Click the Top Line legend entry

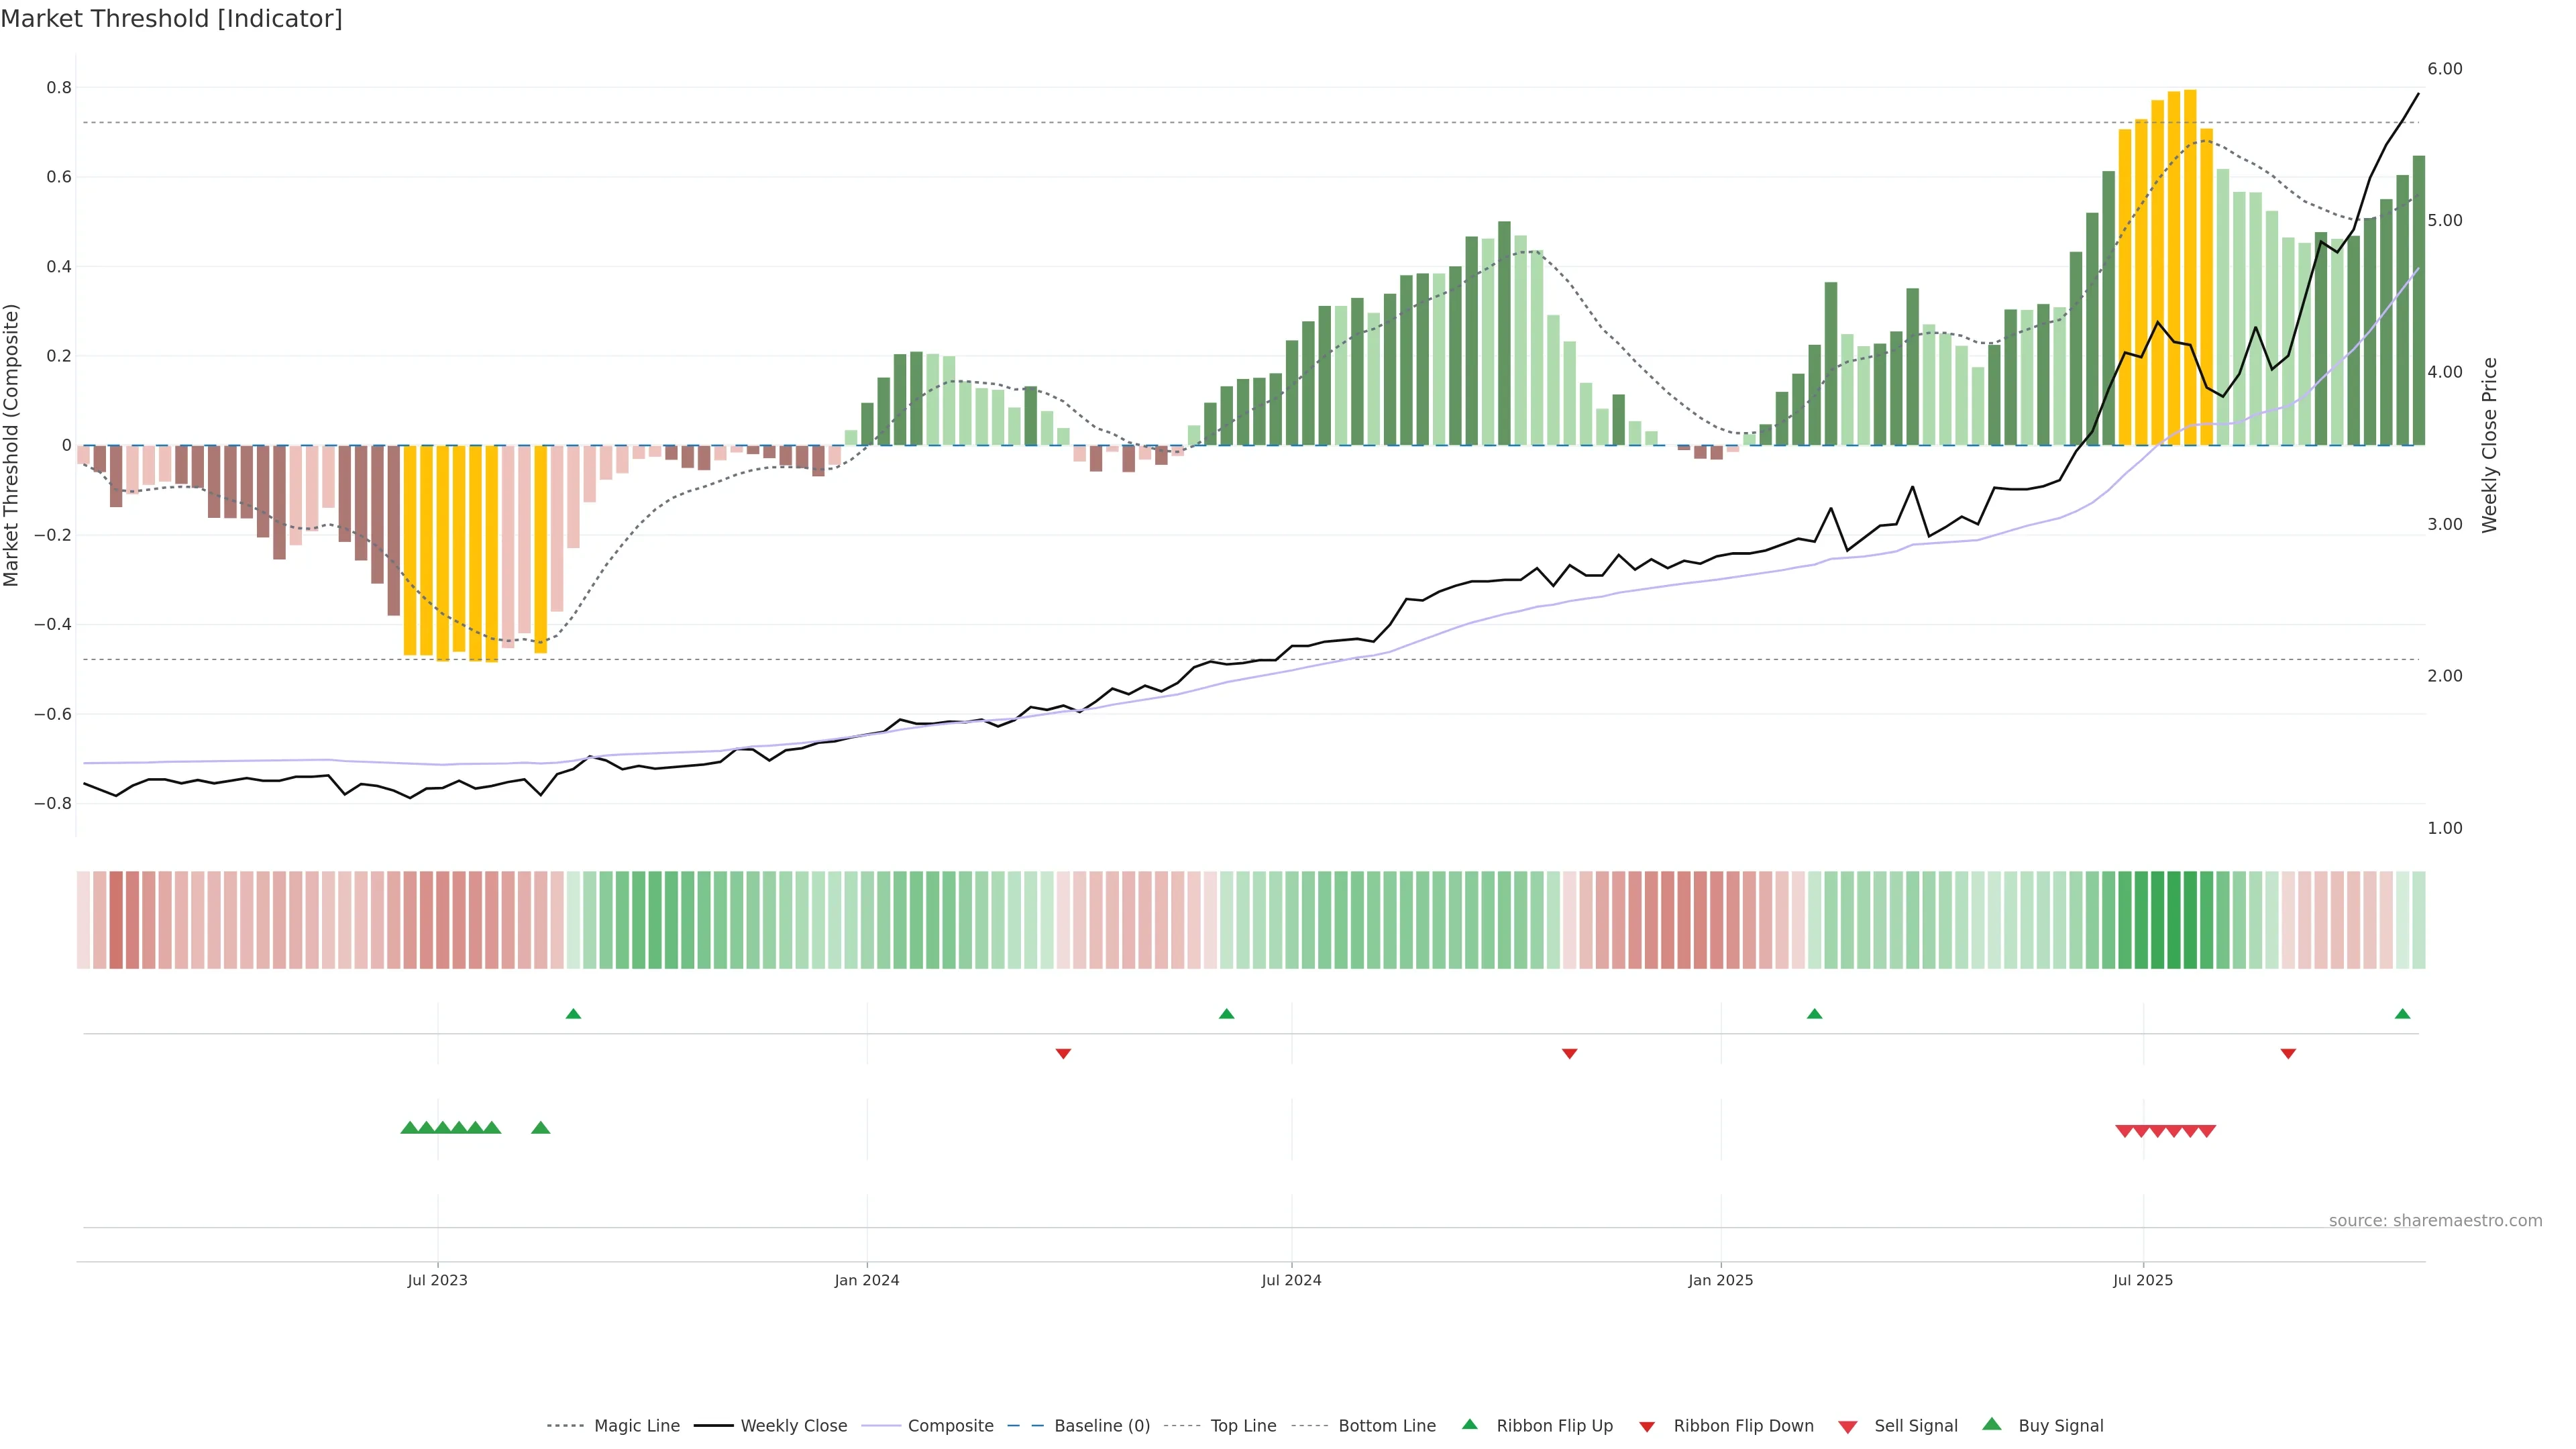pos(1243,1426)
